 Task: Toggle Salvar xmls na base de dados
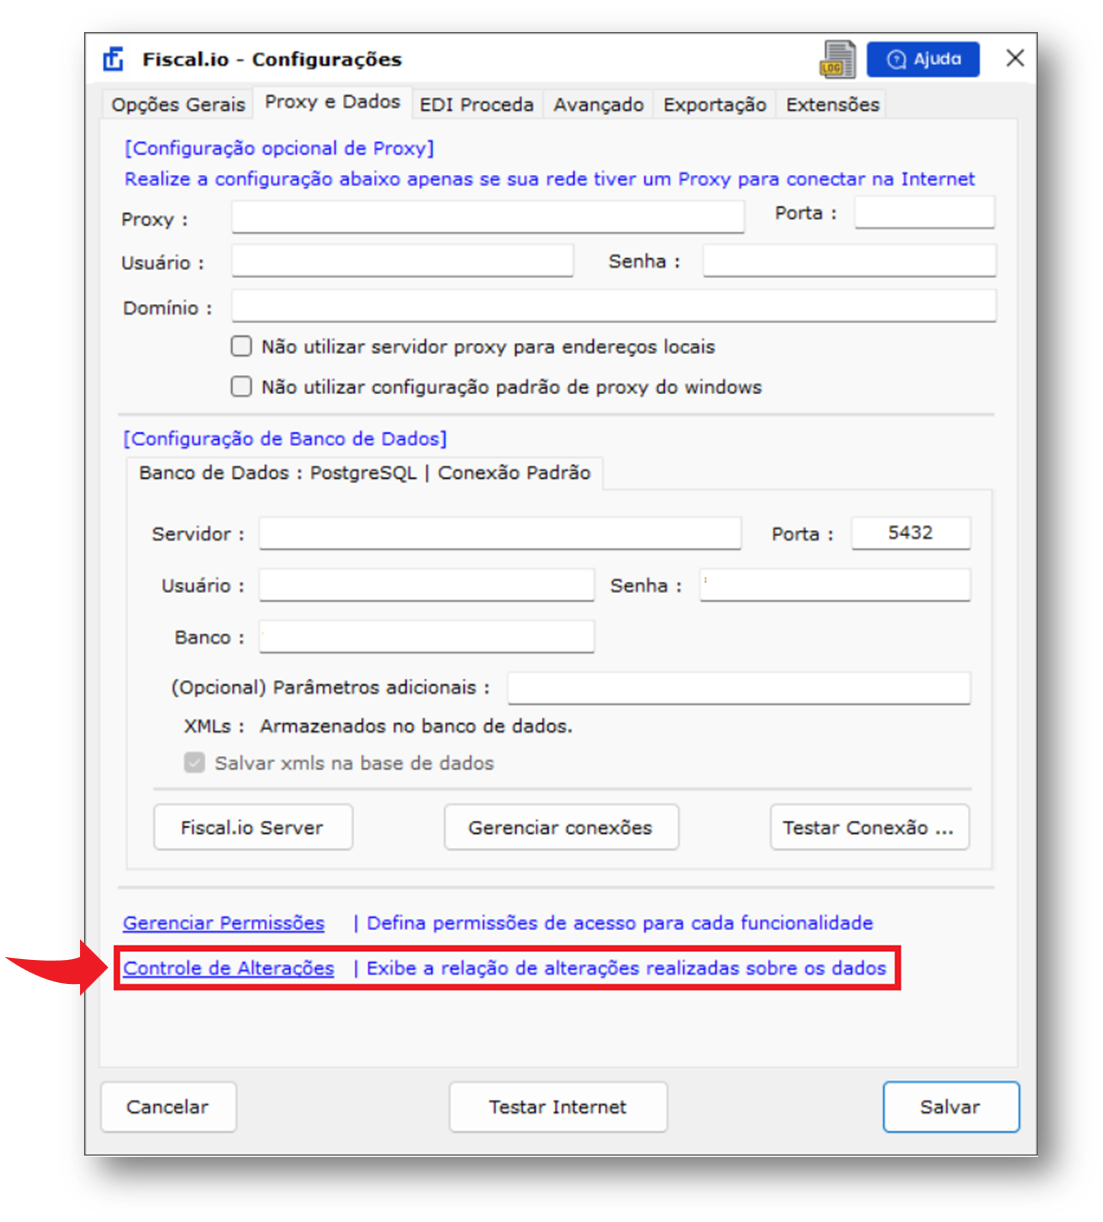pyautogui.click(x=194, y=763)
